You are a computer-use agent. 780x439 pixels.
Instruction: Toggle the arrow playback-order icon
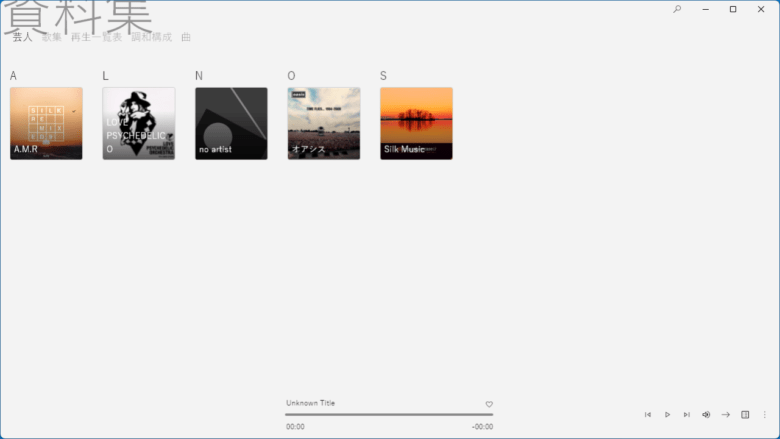tap(726, 415)
